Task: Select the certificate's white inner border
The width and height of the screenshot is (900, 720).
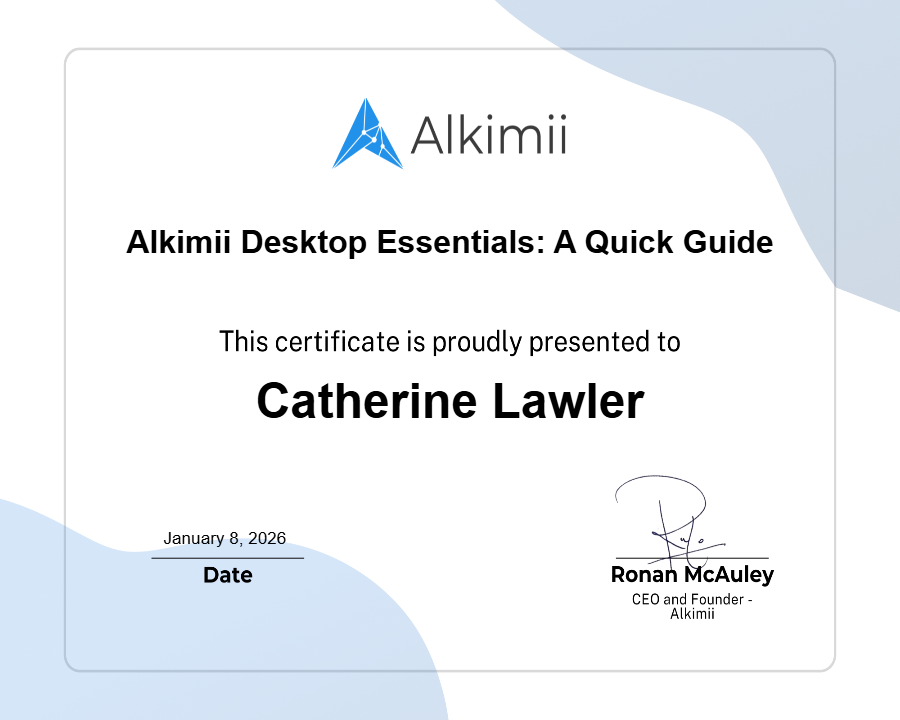Action: (450, 50)
